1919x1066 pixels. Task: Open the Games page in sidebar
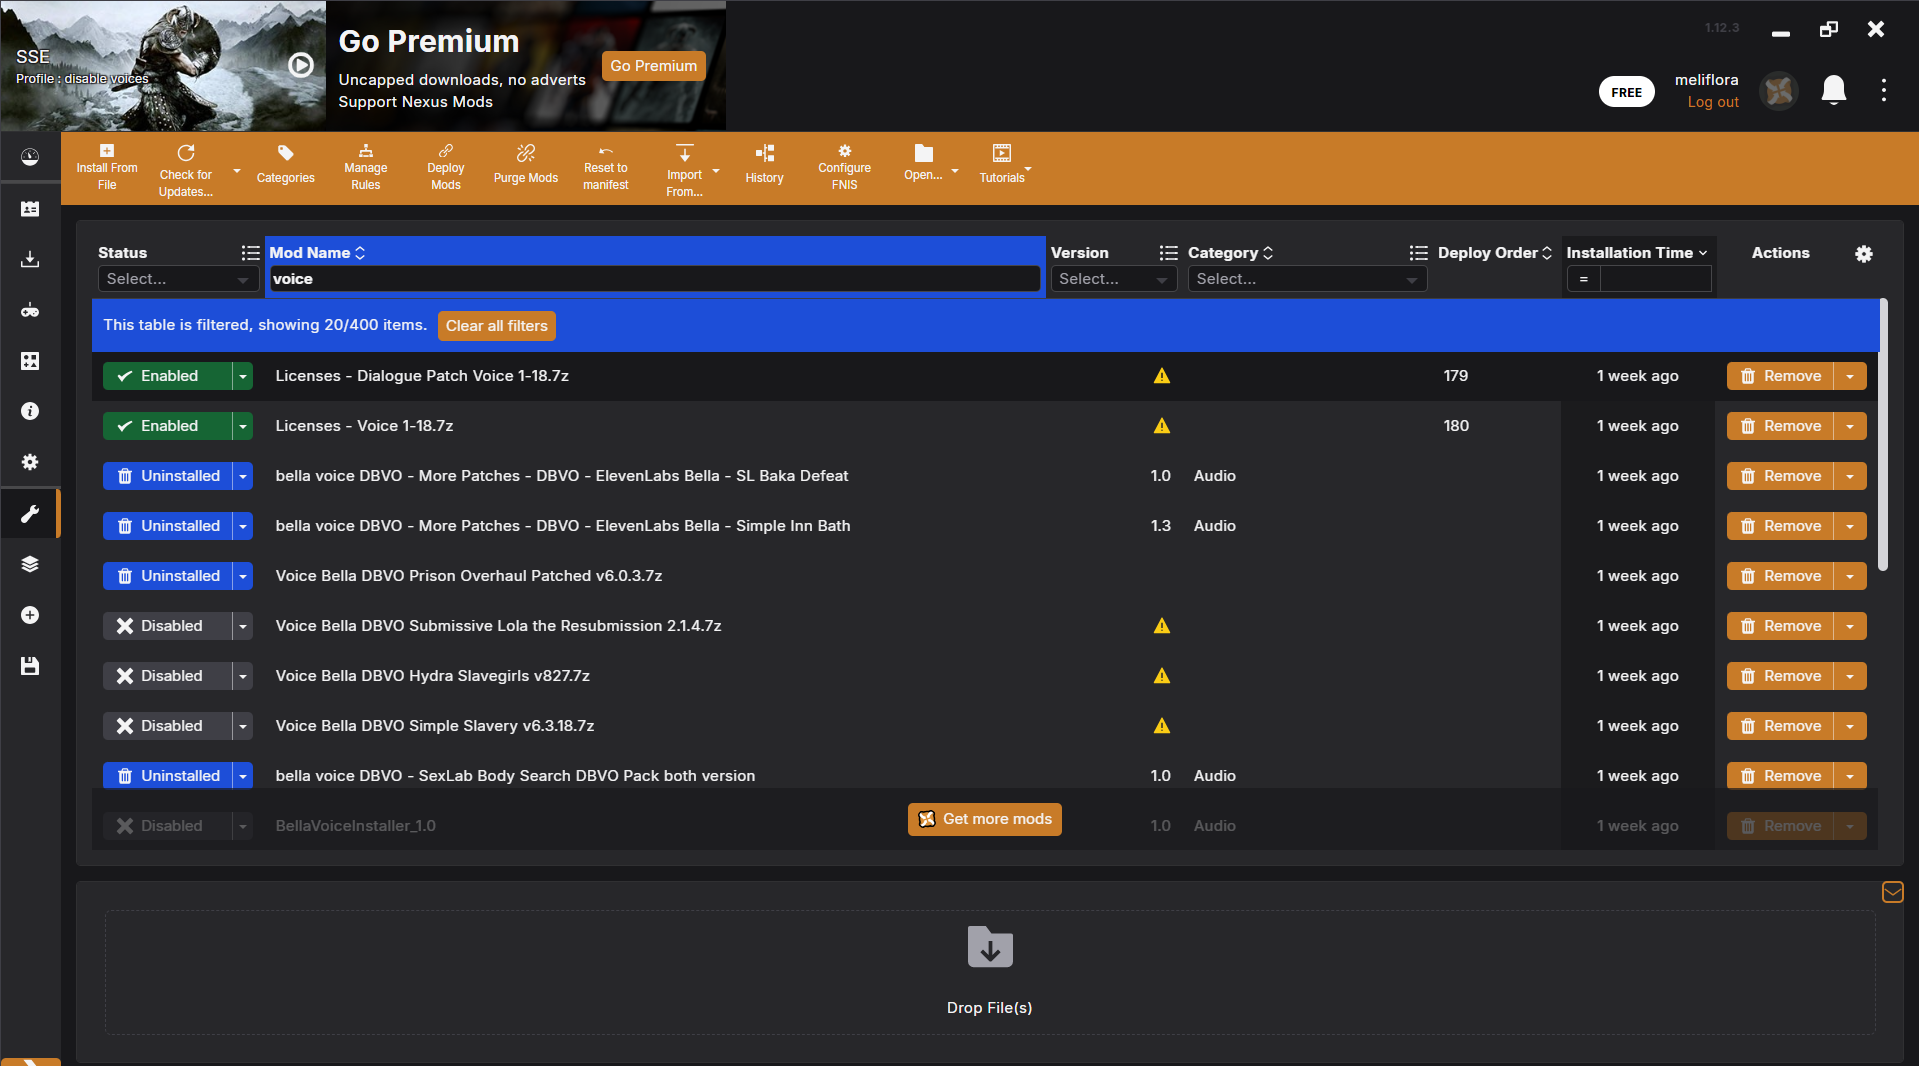click(30, 310)
